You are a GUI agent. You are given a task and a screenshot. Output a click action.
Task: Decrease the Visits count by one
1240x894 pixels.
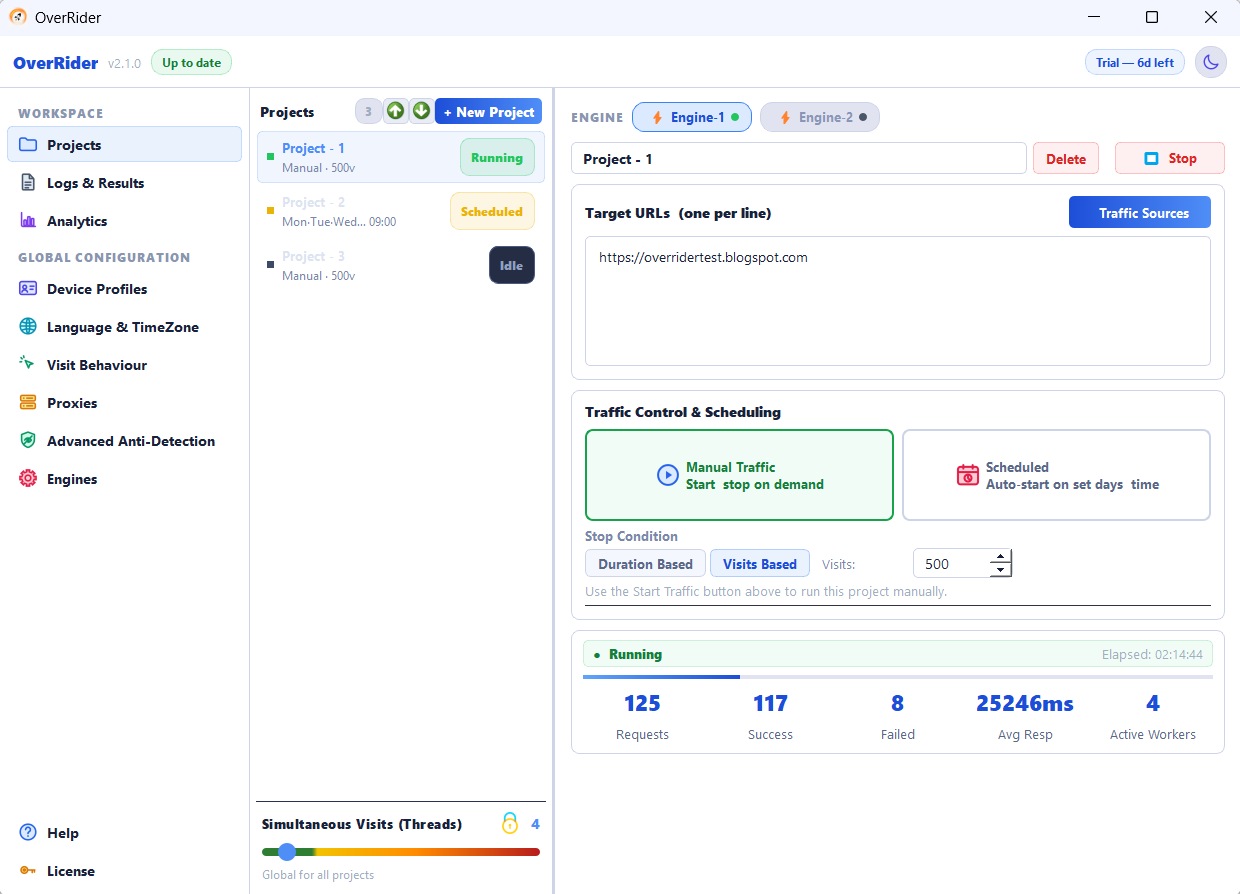(1000, 570)
